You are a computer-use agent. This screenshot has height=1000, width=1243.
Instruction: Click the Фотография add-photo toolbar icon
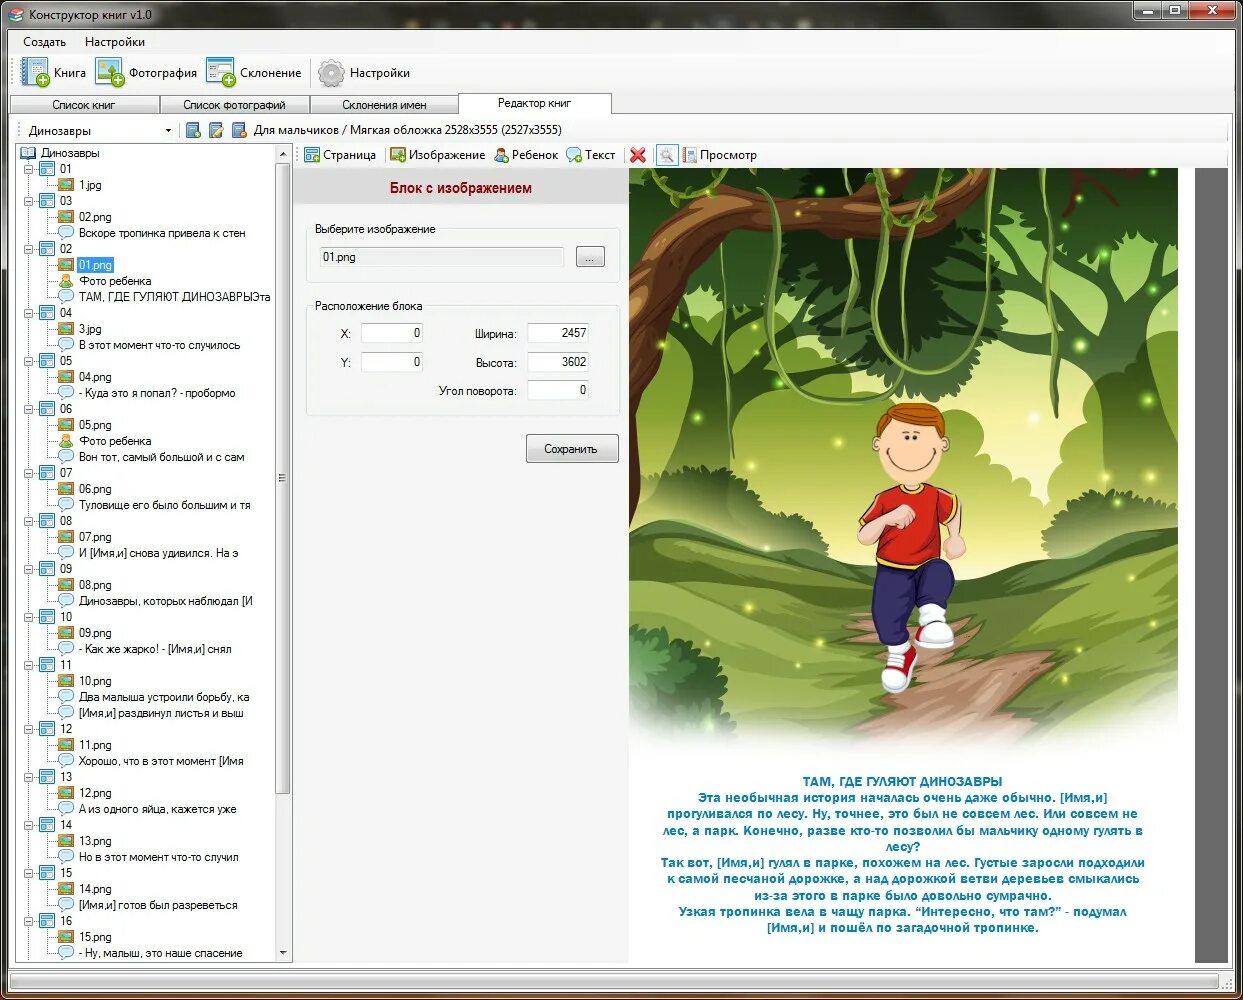click(110, 73)
